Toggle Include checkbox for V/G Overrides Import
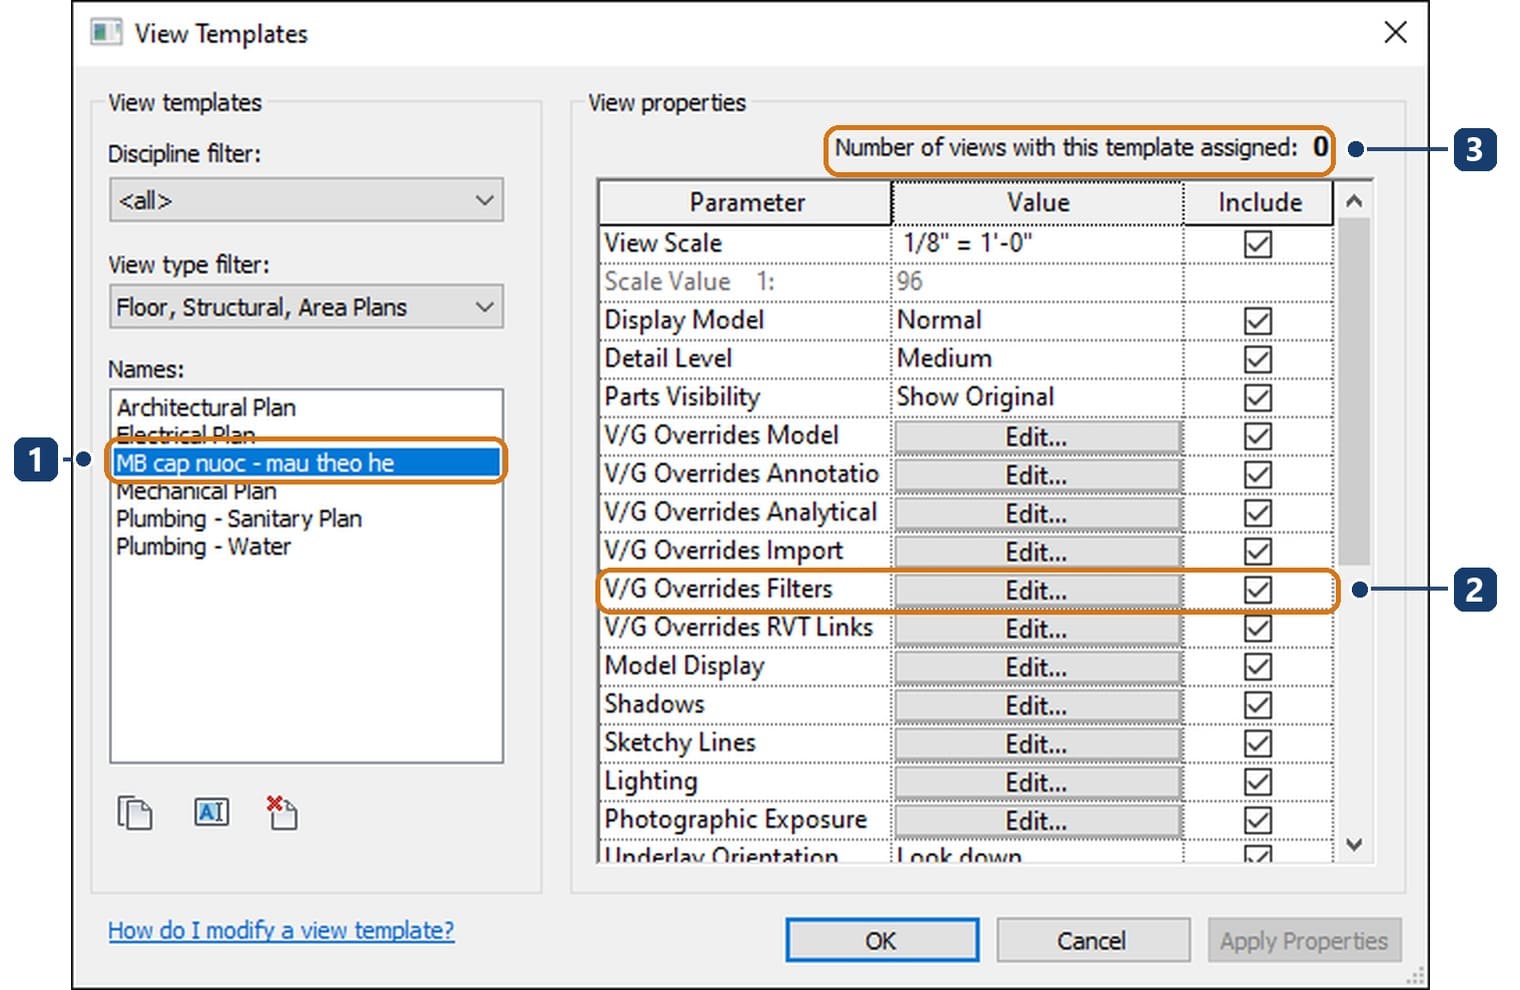This screenshot has width=1520, height=990. pos(1258,551)
